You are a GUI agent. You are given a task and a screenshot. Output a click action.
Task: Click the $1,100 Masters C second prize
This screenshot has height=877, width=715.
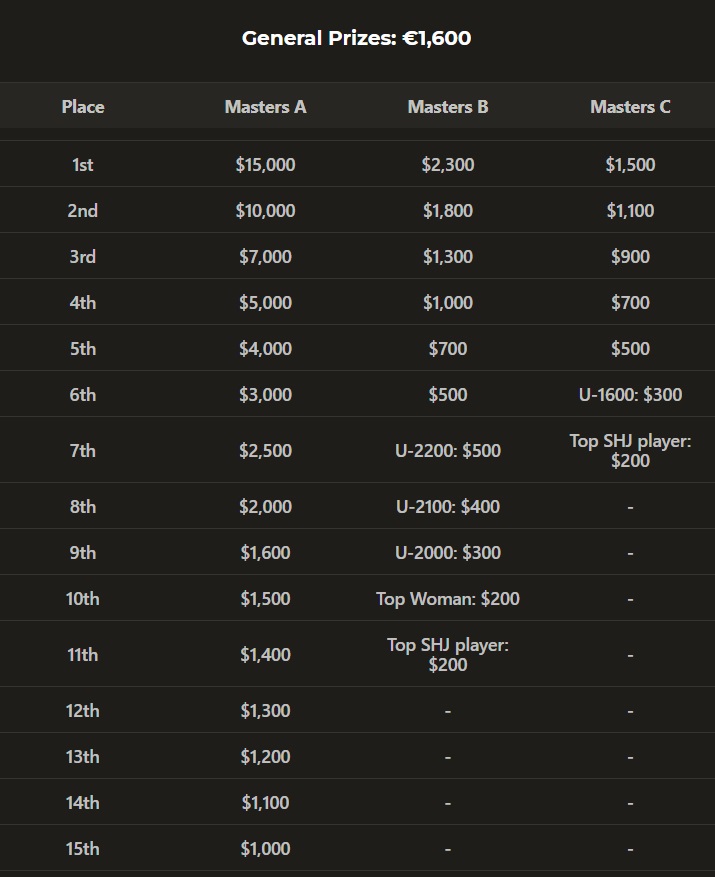click(630, 210)
